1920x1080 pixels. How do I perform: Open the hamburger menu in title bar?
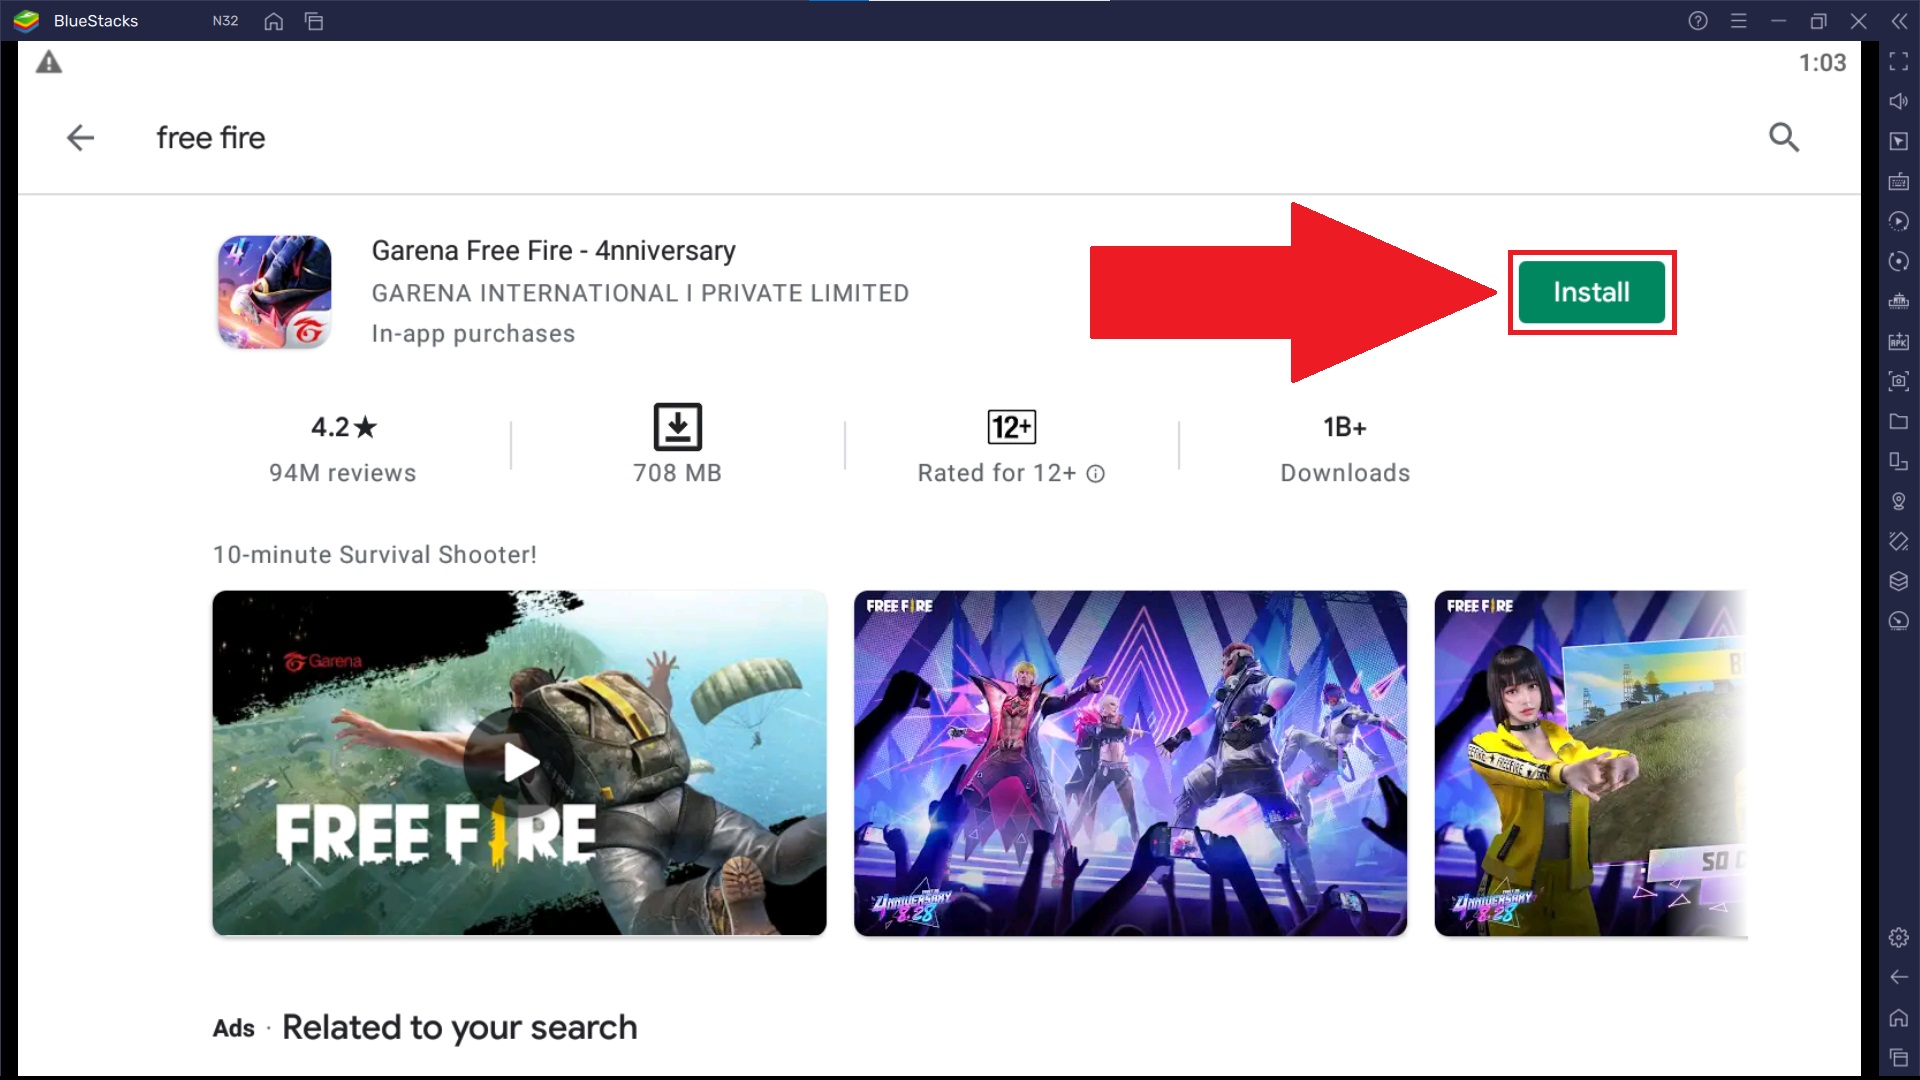click(1739, 21)
